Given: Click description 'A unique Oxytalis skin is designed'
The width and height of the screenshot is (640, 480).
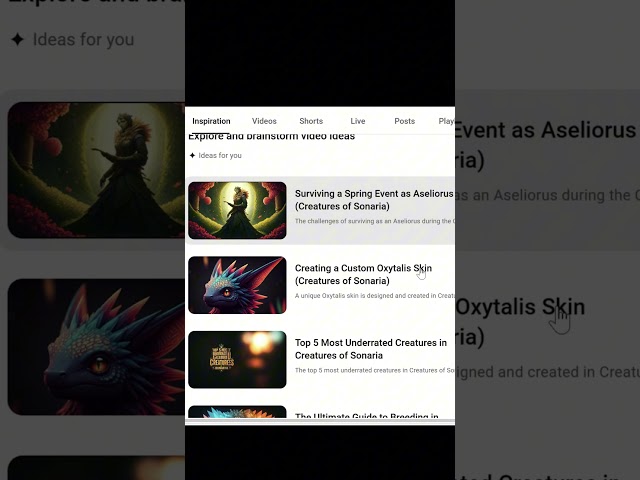Looking at the screenshot, I should (375, 296).
